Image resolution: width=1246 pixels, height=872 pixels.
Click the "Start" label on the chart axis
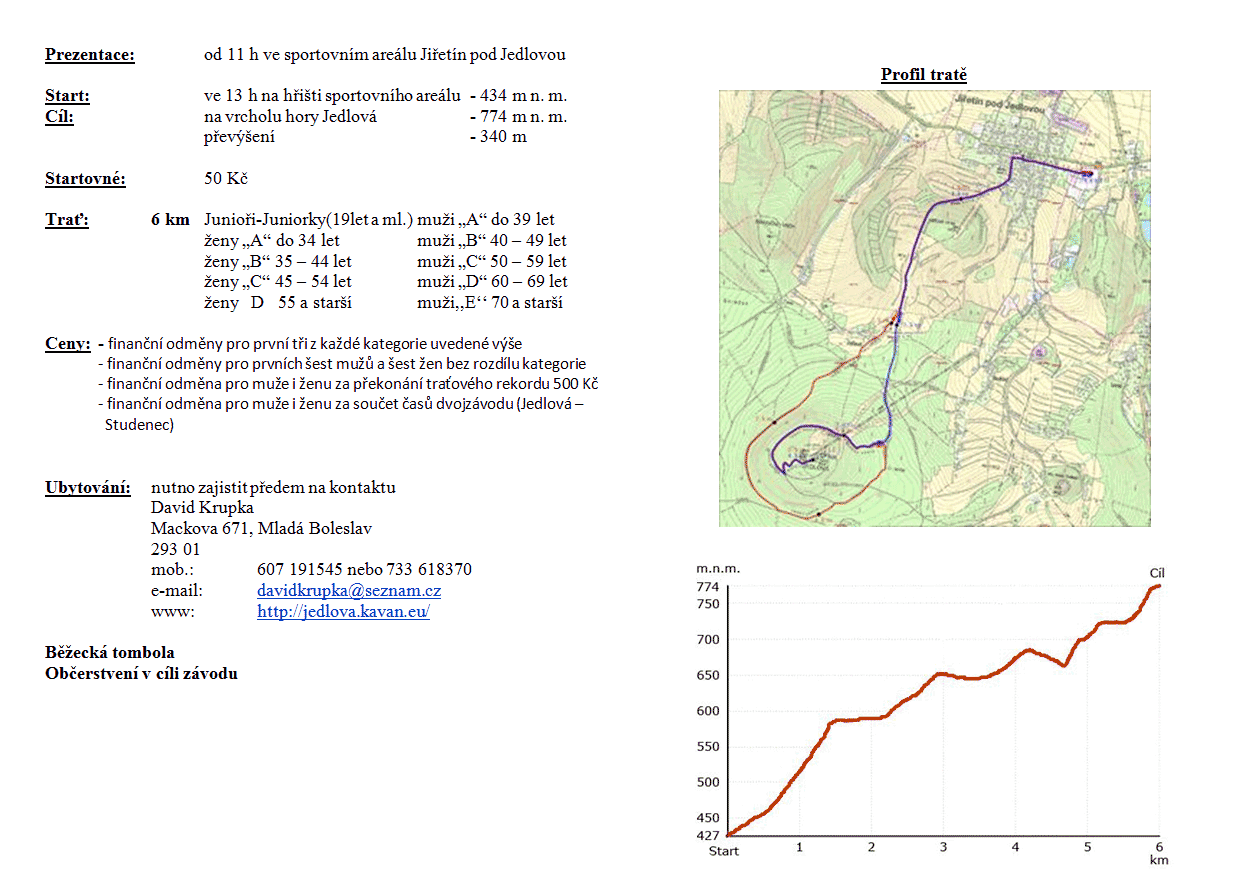pos(723,851)
